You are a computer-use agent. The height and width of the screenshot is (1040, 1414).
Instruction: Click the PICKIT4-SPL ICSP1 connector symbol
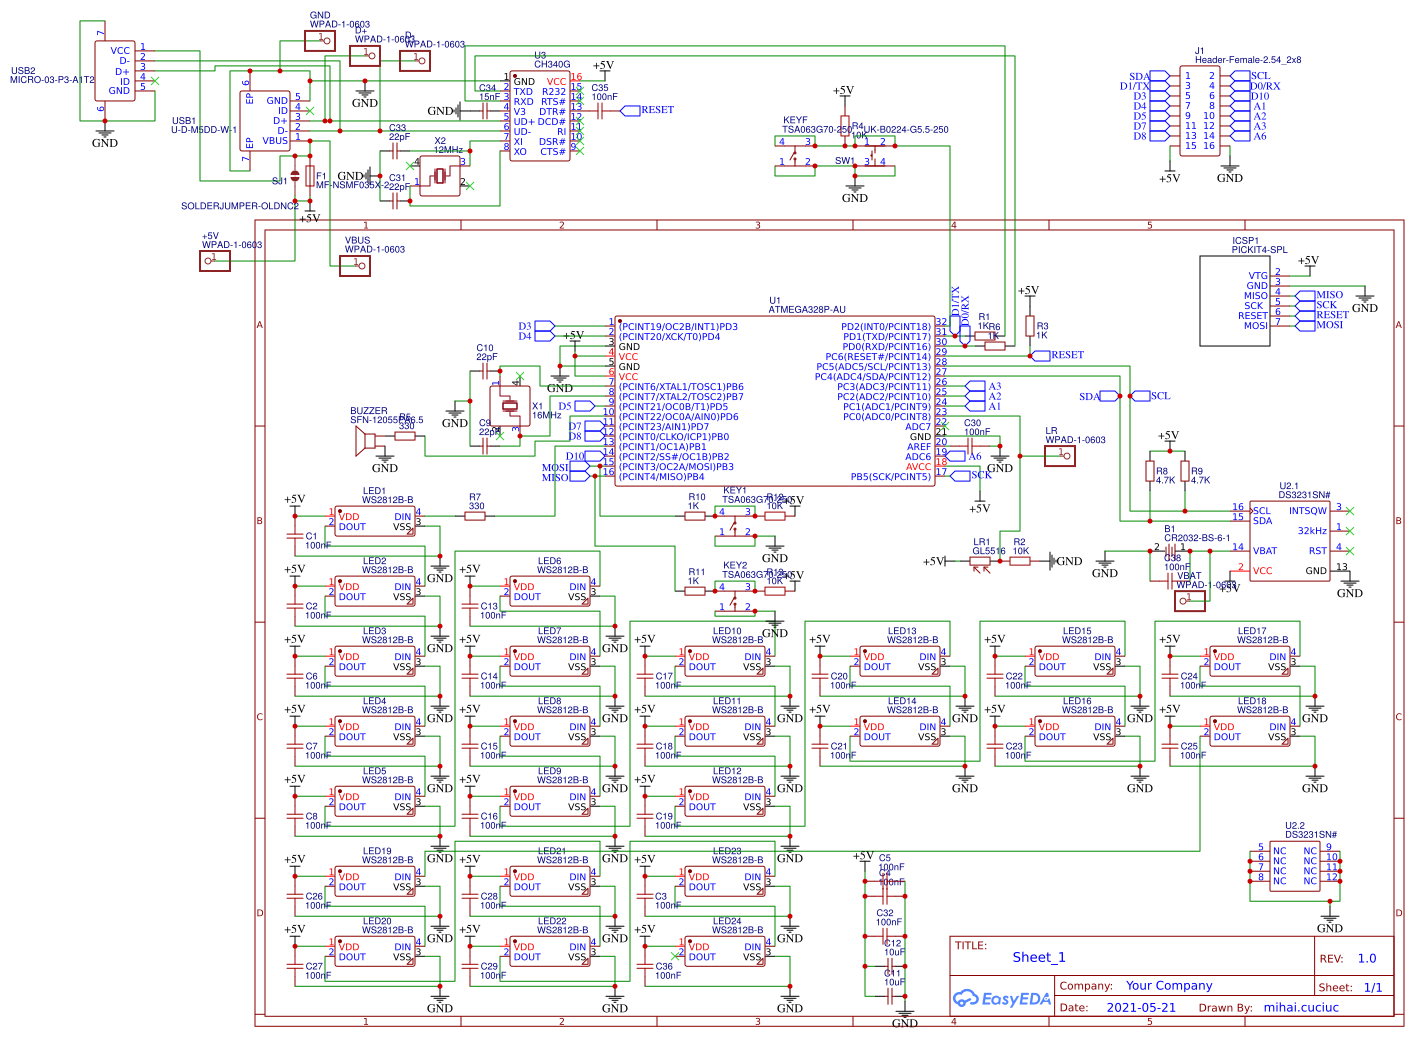(1235, 300)
